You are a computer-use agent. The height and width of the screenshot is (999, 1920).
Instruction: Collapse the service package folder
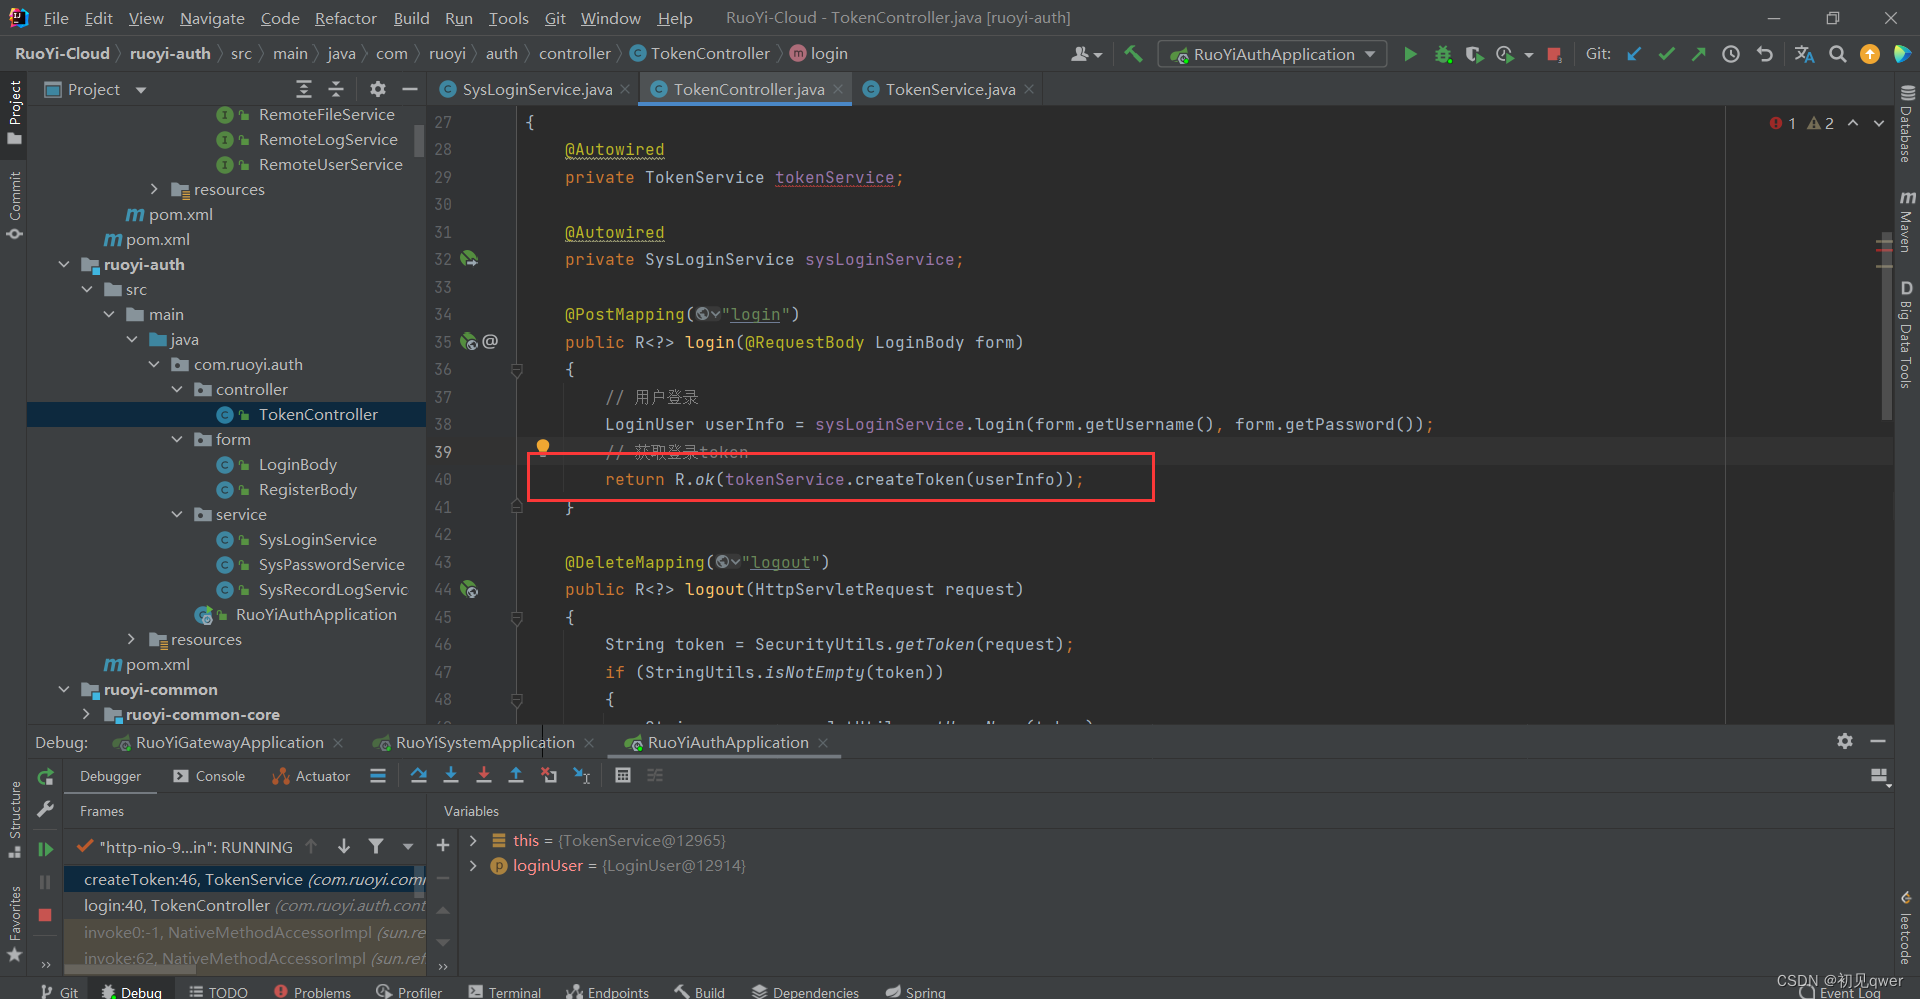(177, 514)
